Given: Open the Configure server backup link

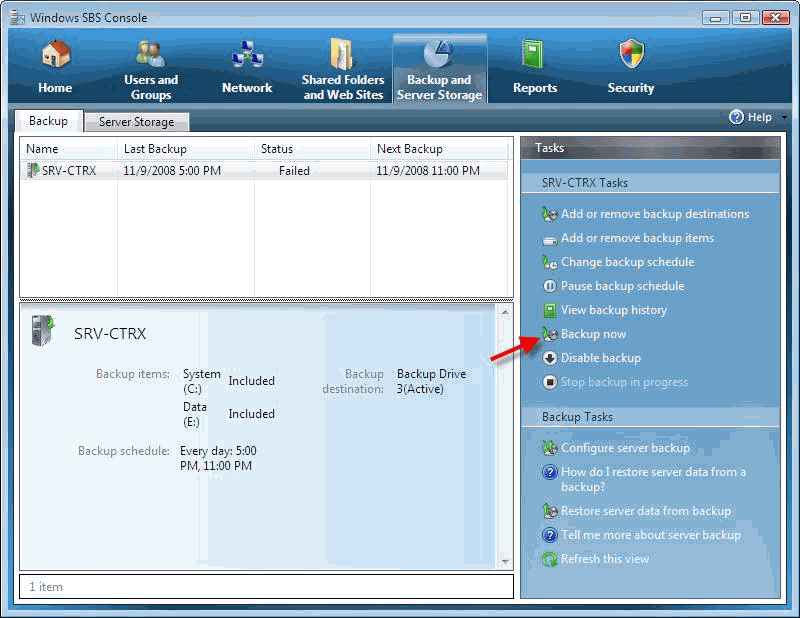Looking at the screenshot, I should click(x=626, y=448).
